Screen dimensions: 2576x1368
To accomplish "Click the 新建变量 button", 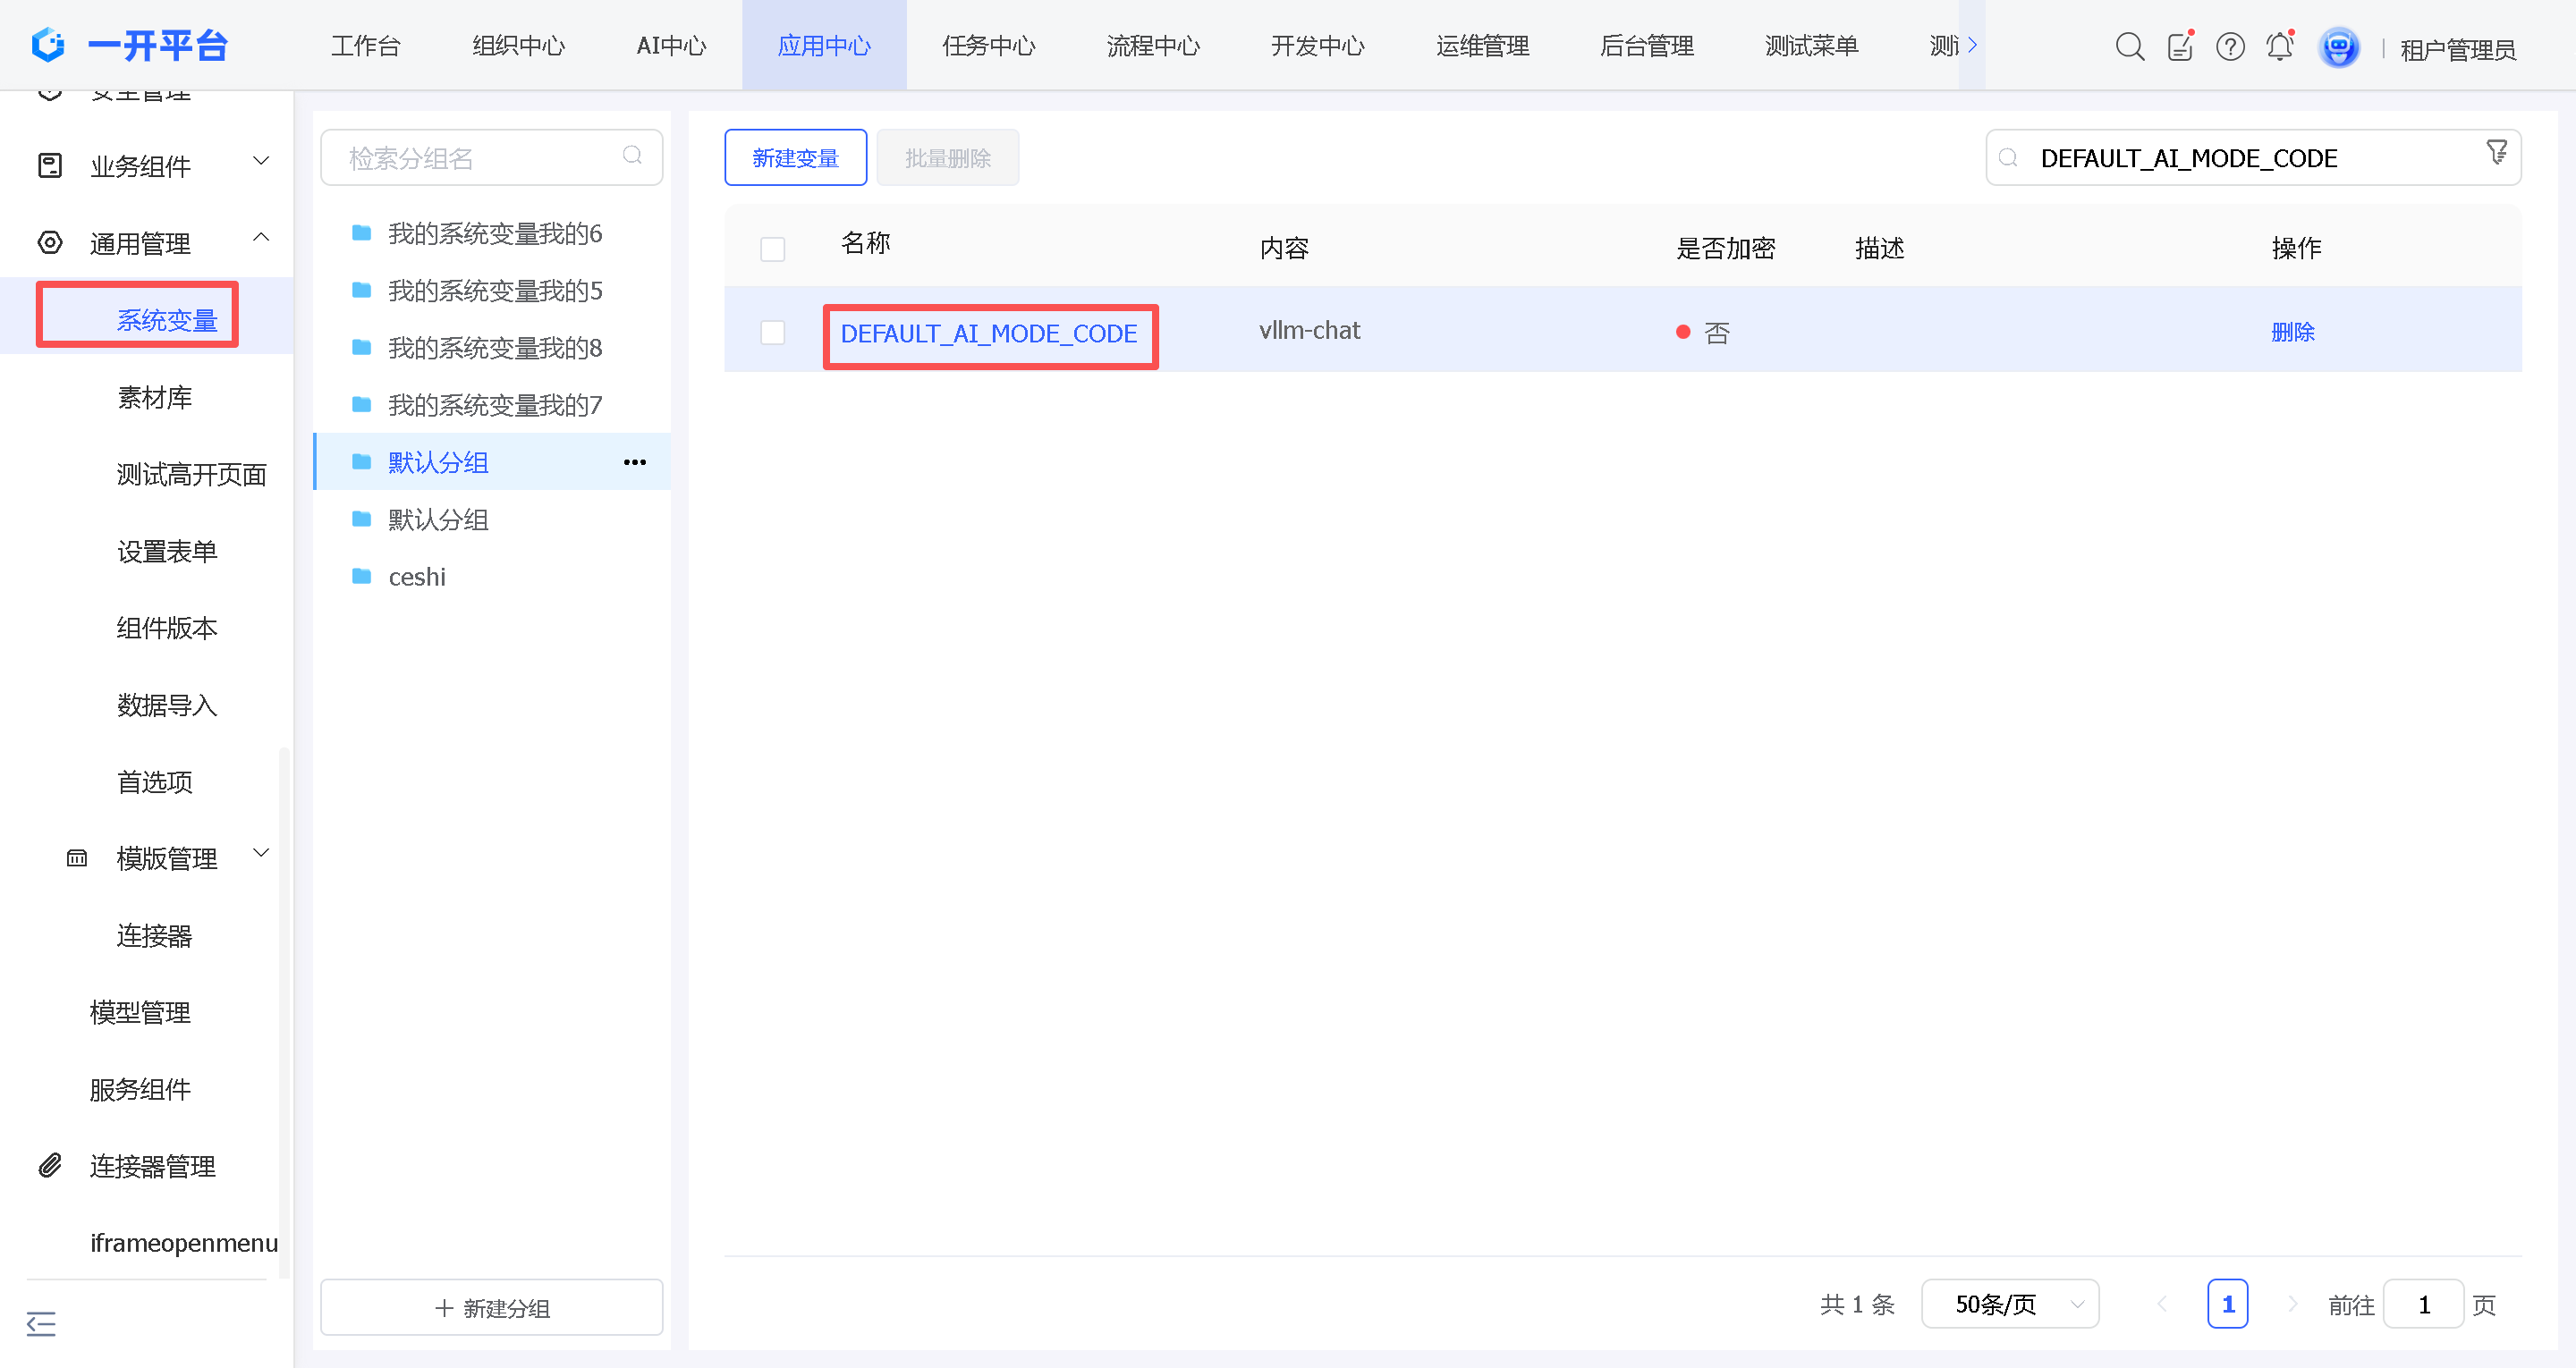I will [795, 158].
